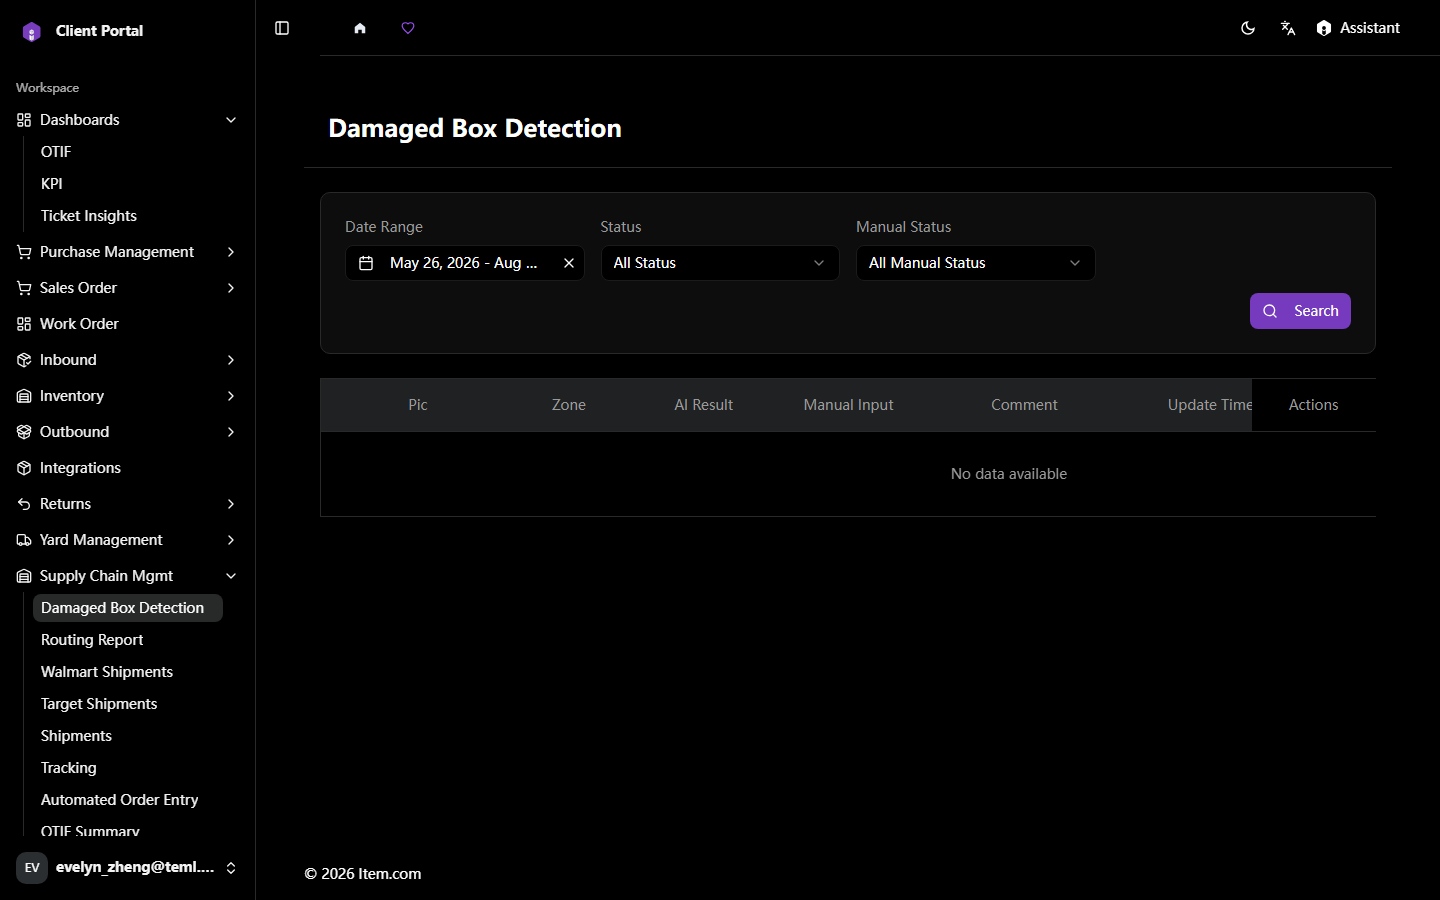
Task: Open the user account switcher
Action: coord(128,868)
